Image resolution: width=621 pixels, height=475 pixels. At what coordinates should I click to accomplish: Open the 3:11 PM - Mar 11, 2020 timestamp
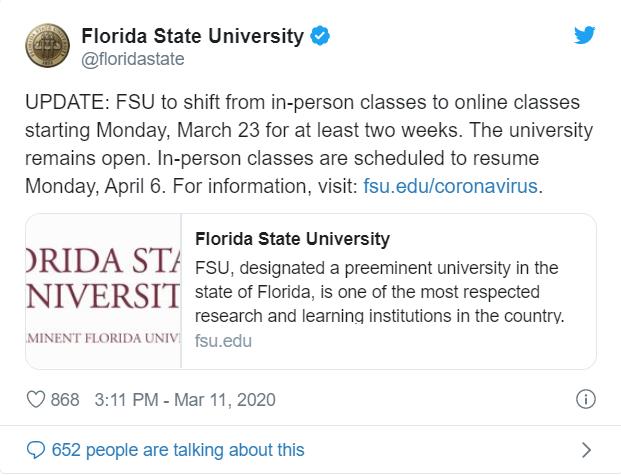185,399
